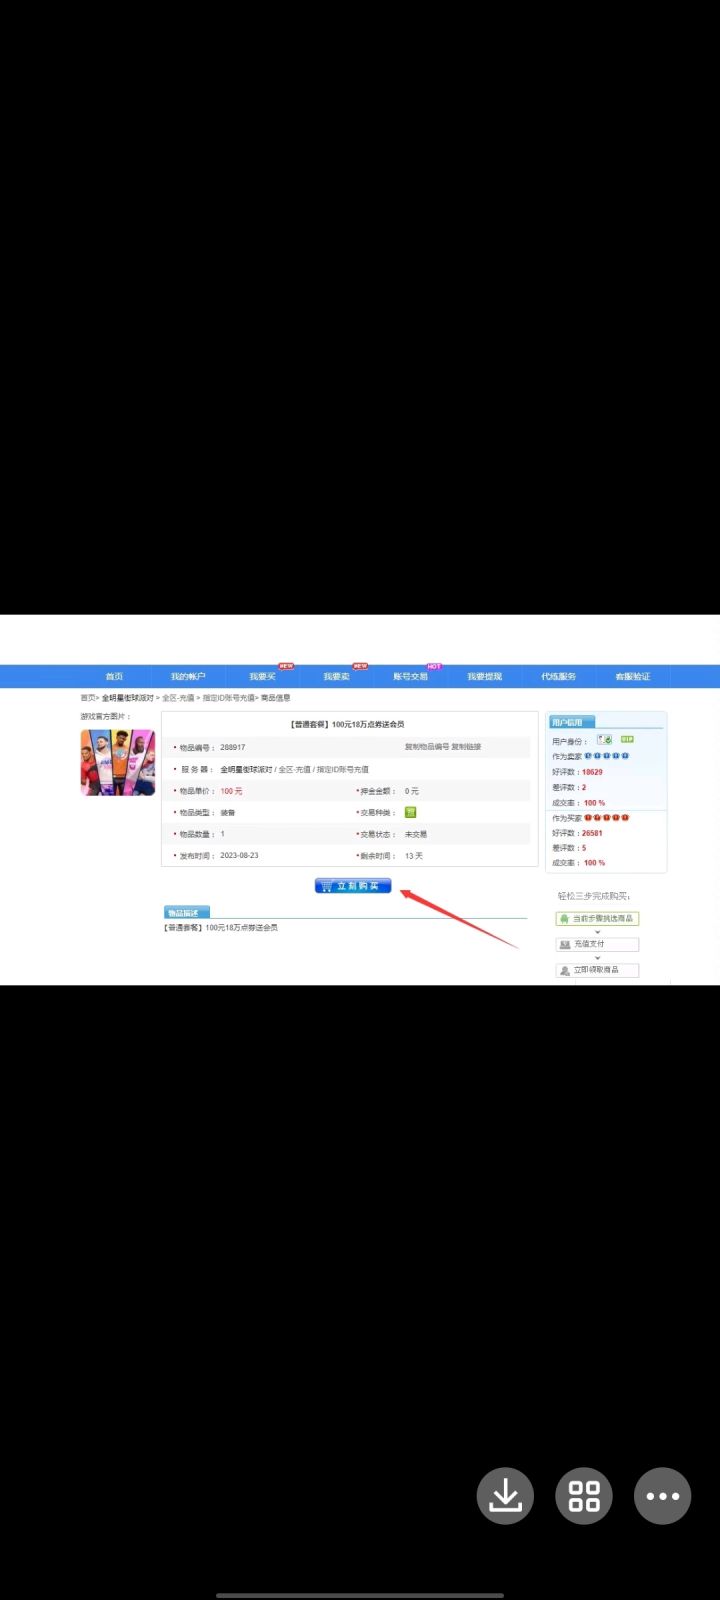Click the 立刻购买 buy now button
Screen dimensions: 720x1600
pyautogui.click(x=352, y=886)
